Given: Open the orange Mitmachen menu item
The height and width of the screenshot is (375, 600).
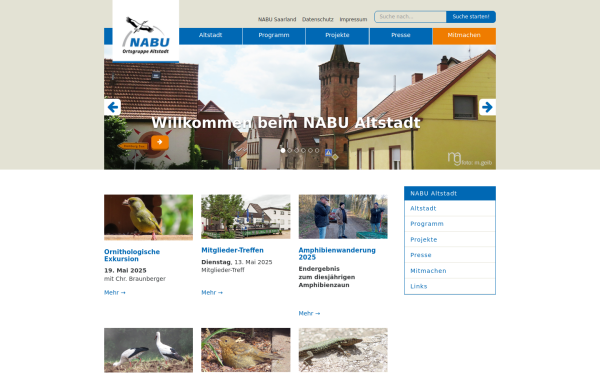Looking at the screenshot, I should coord(464,36).
